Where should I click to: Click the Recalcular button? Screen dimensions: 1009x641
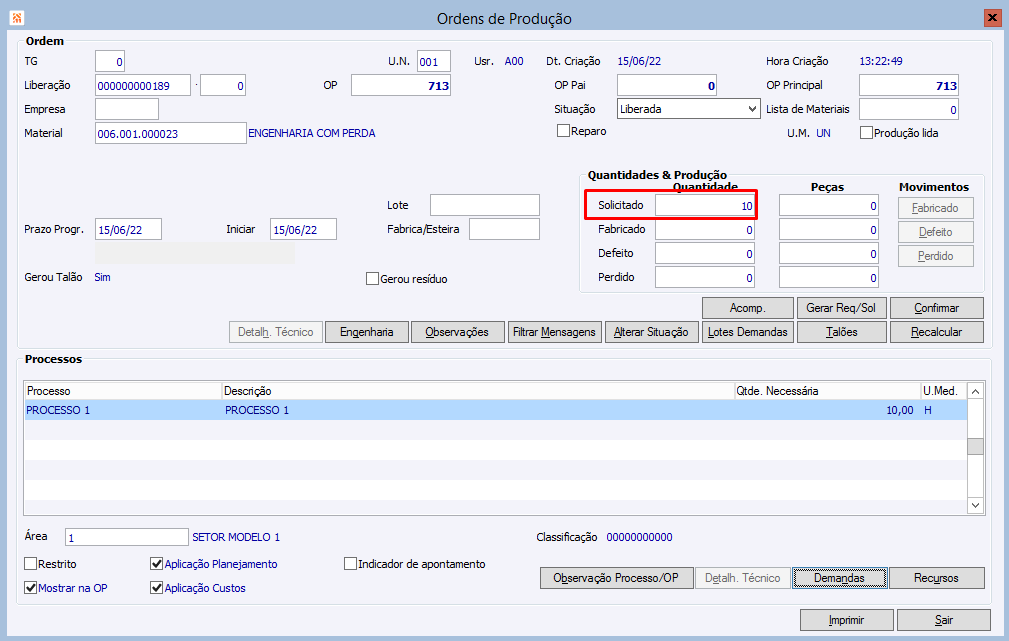pos(936,332)
